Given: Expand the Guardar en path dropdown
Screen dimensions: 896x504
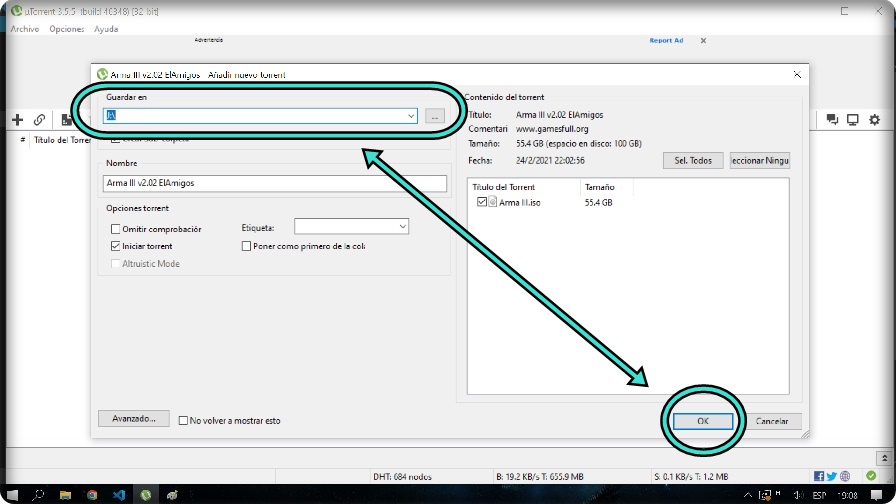Looking at the screenshot, I should click(410, 116).
